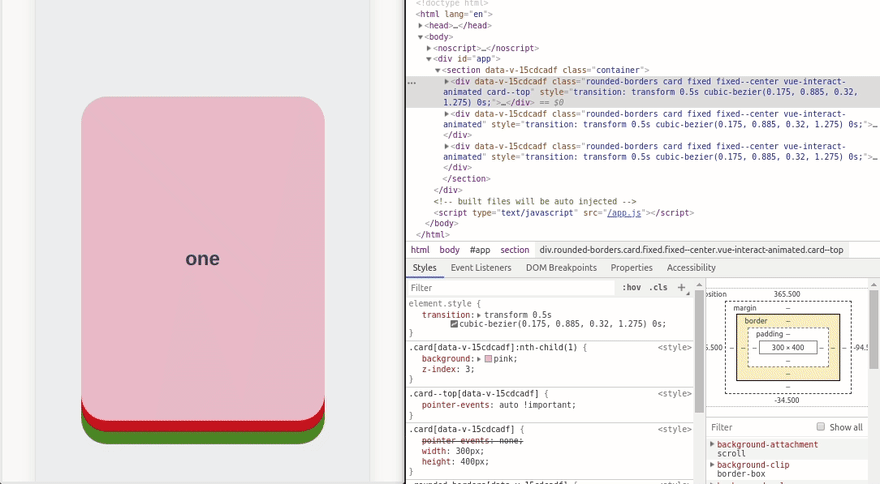The image size is (880, 484).
Task: Select the closing body tag row
Action: (441, 223)
